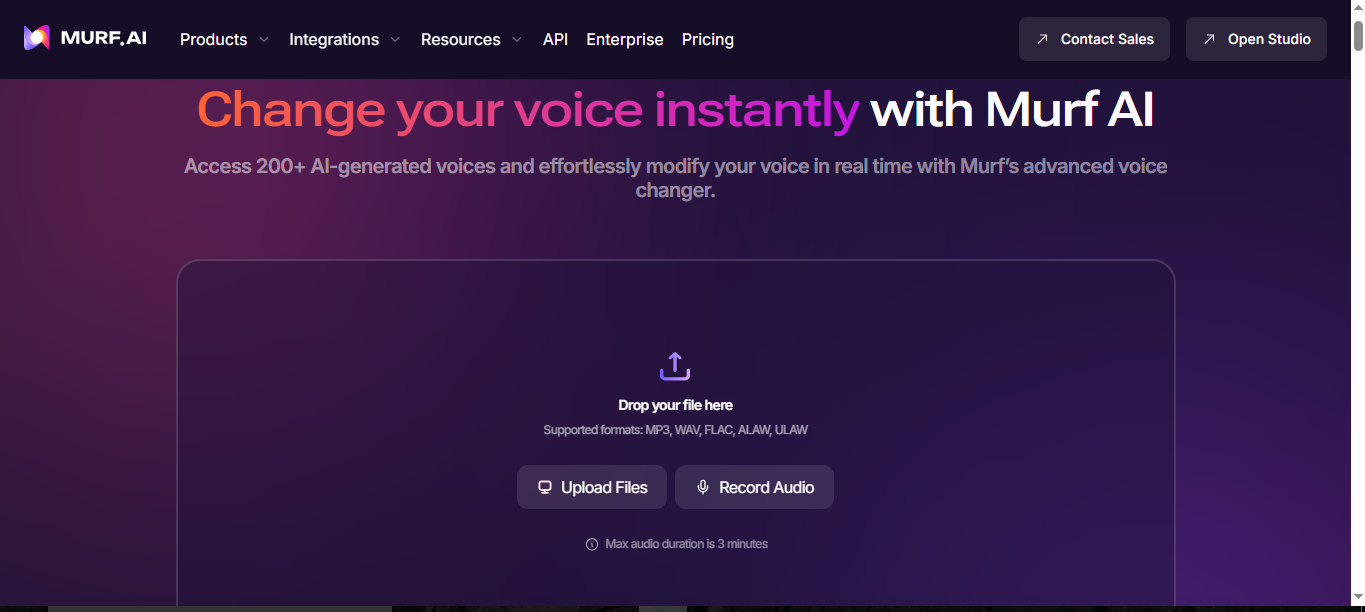
Task: Click the "Drop your file here" text
Action: (x=675, y=405)
